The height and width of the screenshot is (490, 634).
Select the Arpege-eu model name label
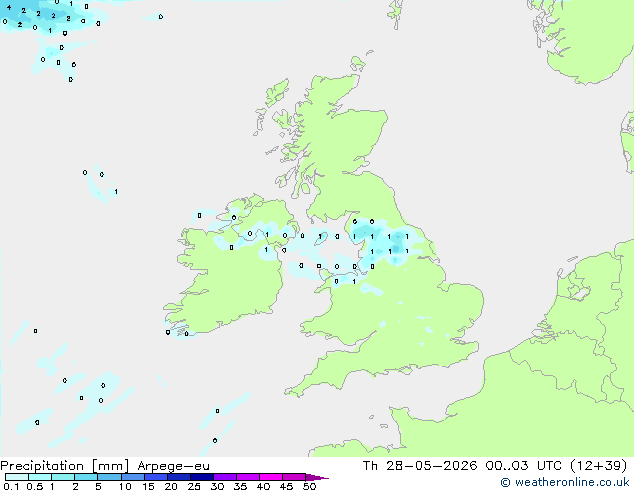coord(173,466)
